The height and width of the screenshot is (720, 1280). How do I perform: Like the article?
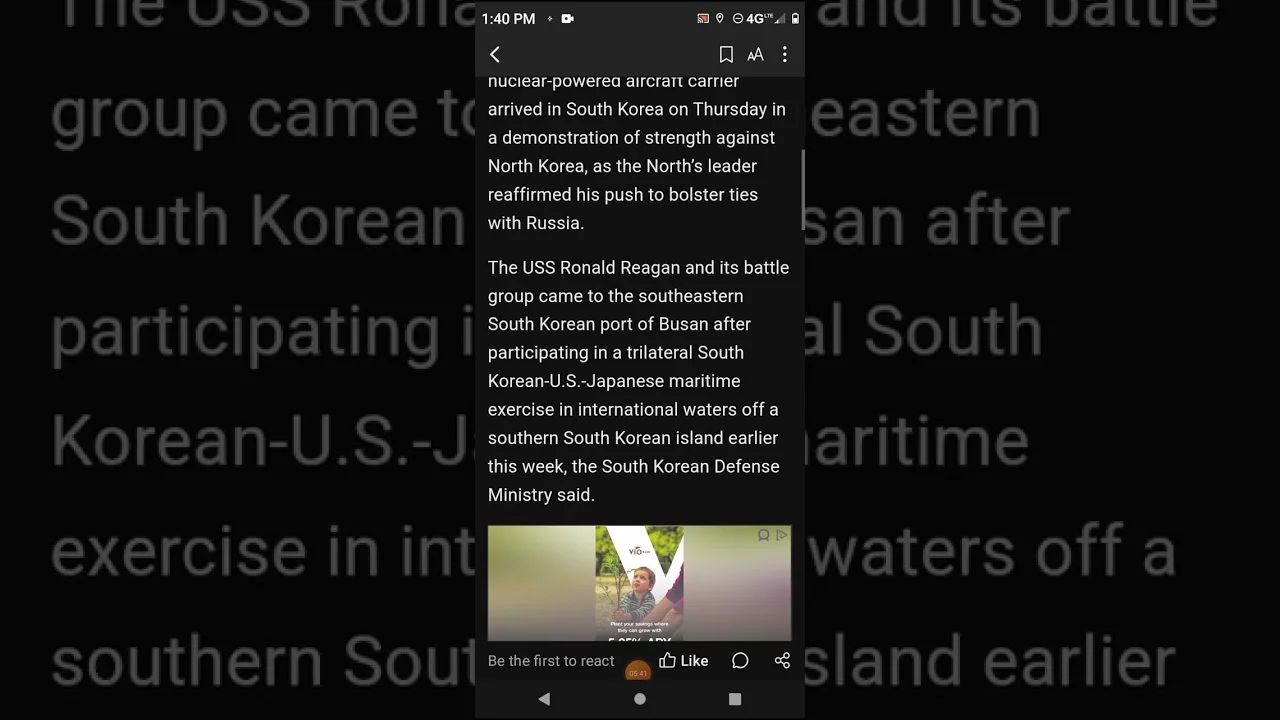click(x=684, y=661)
